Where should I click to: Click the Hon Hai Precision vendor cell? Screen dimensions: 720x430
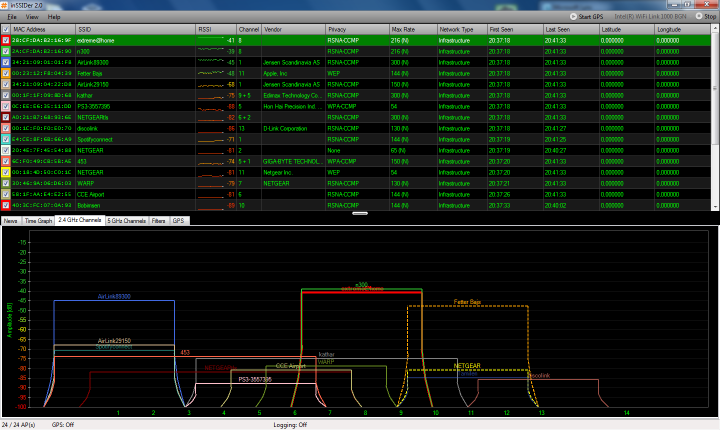(x=293, y=107)
